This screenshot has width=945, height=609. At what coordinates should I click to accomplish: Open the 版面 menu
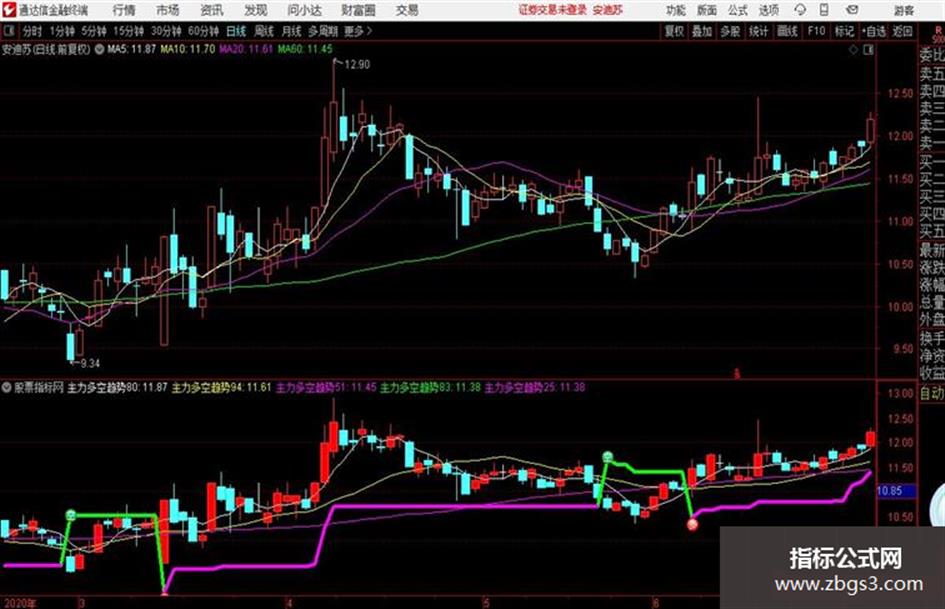tap(706, 10)
